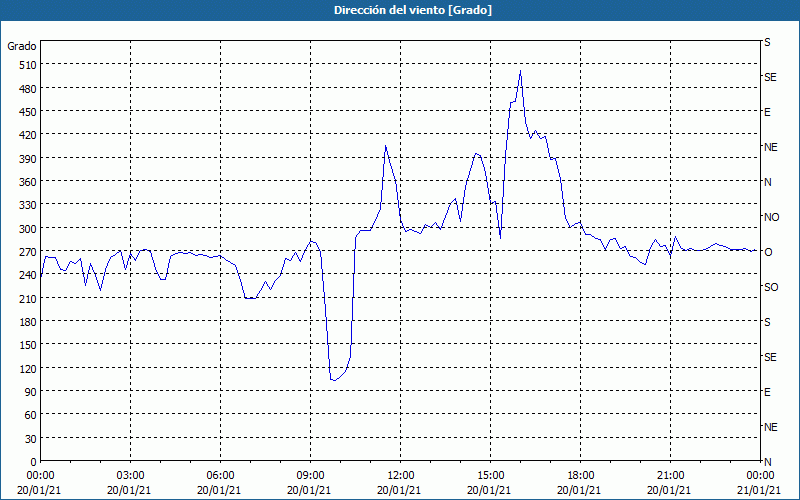Click the "Grado" axis unit label

pos(22,46)
